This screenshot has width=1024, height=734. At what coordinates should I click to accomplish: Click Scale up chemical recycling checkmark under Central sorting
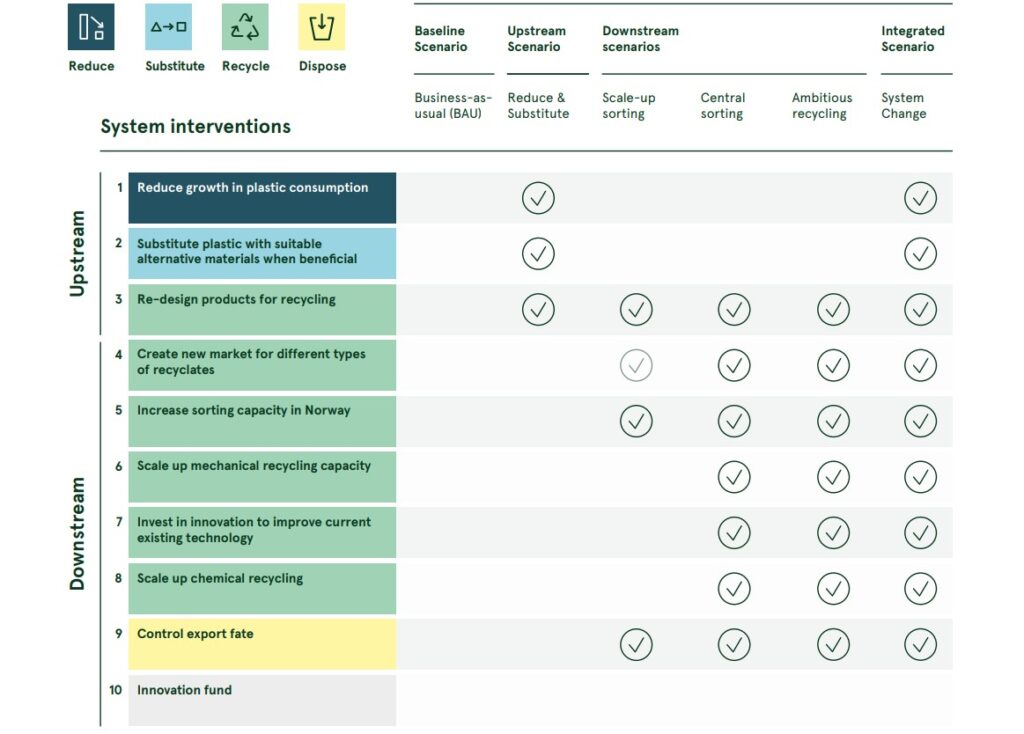point(734,589)
